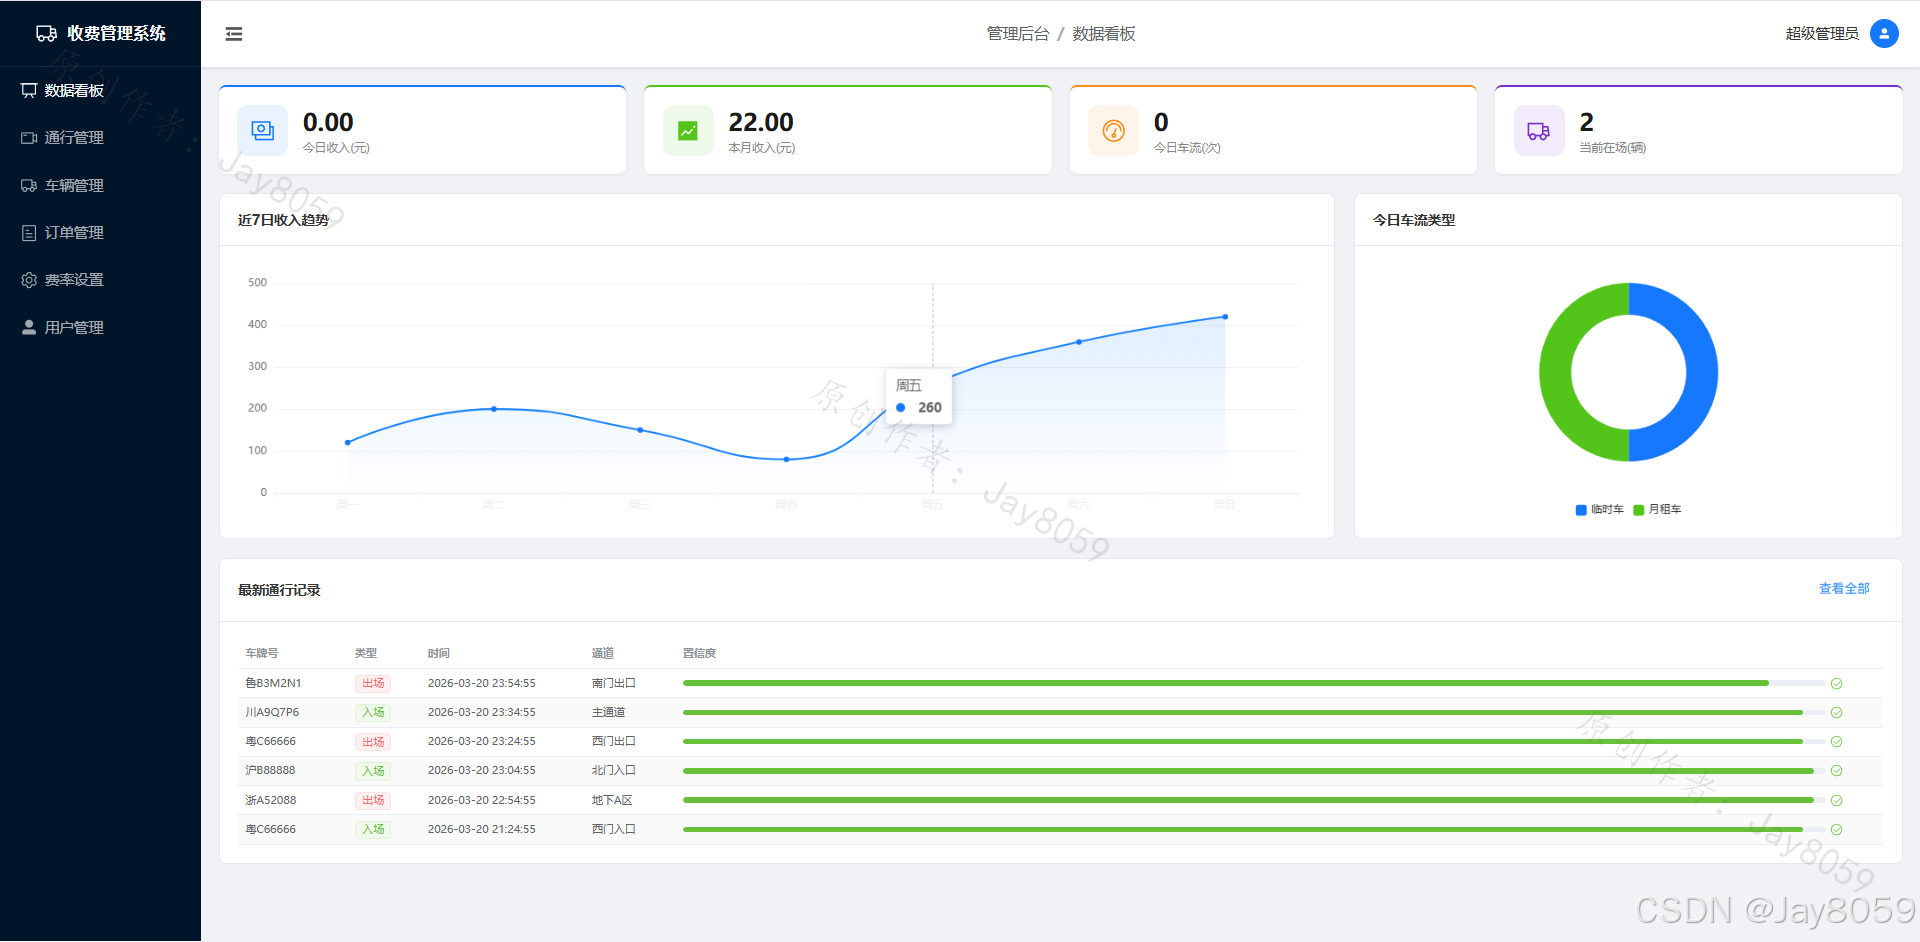The height and width of the screenshot is (942, 1920).
Task: Click the 订单管理 document icon in sidebar
Action: (29, 233)
